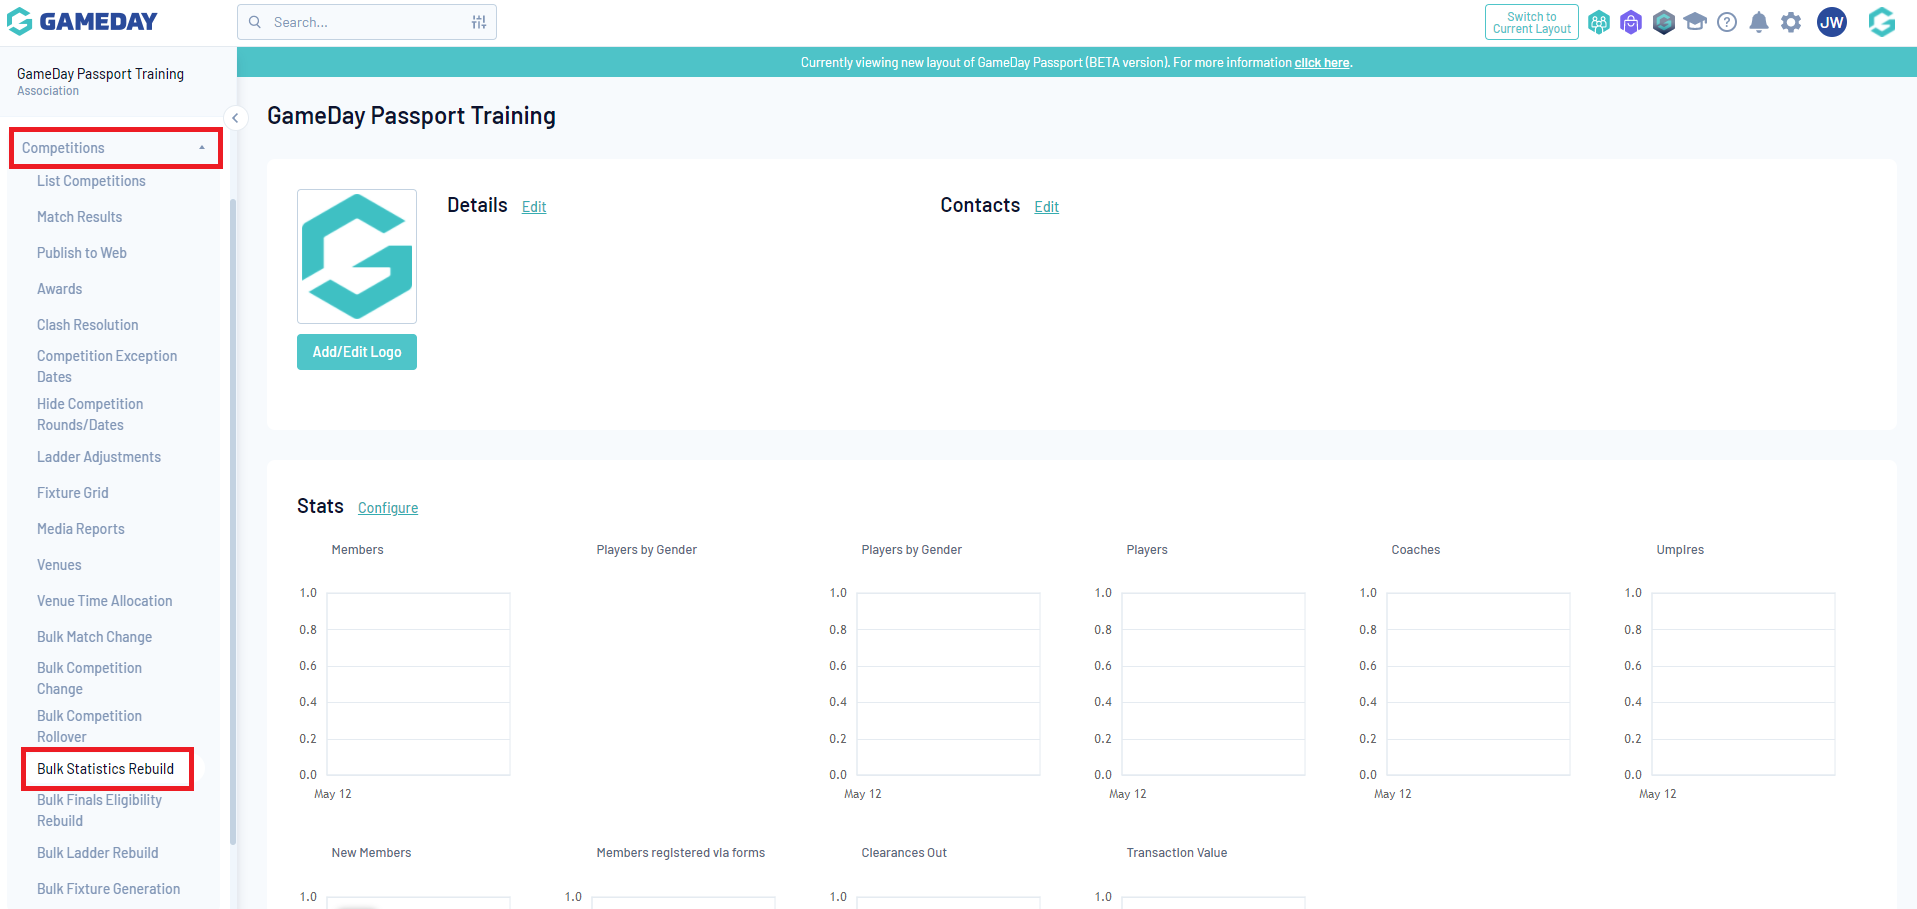
Task: Open Media Reports
Action: (81, 529)
